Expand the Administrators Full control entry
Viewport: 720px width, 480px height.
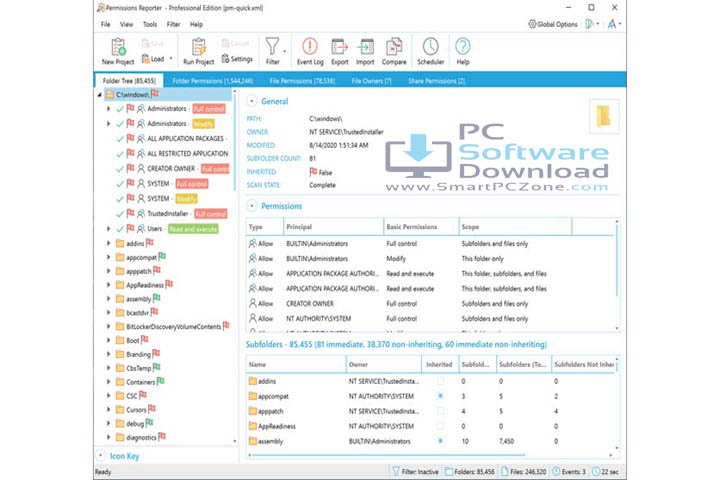(108, 109)
